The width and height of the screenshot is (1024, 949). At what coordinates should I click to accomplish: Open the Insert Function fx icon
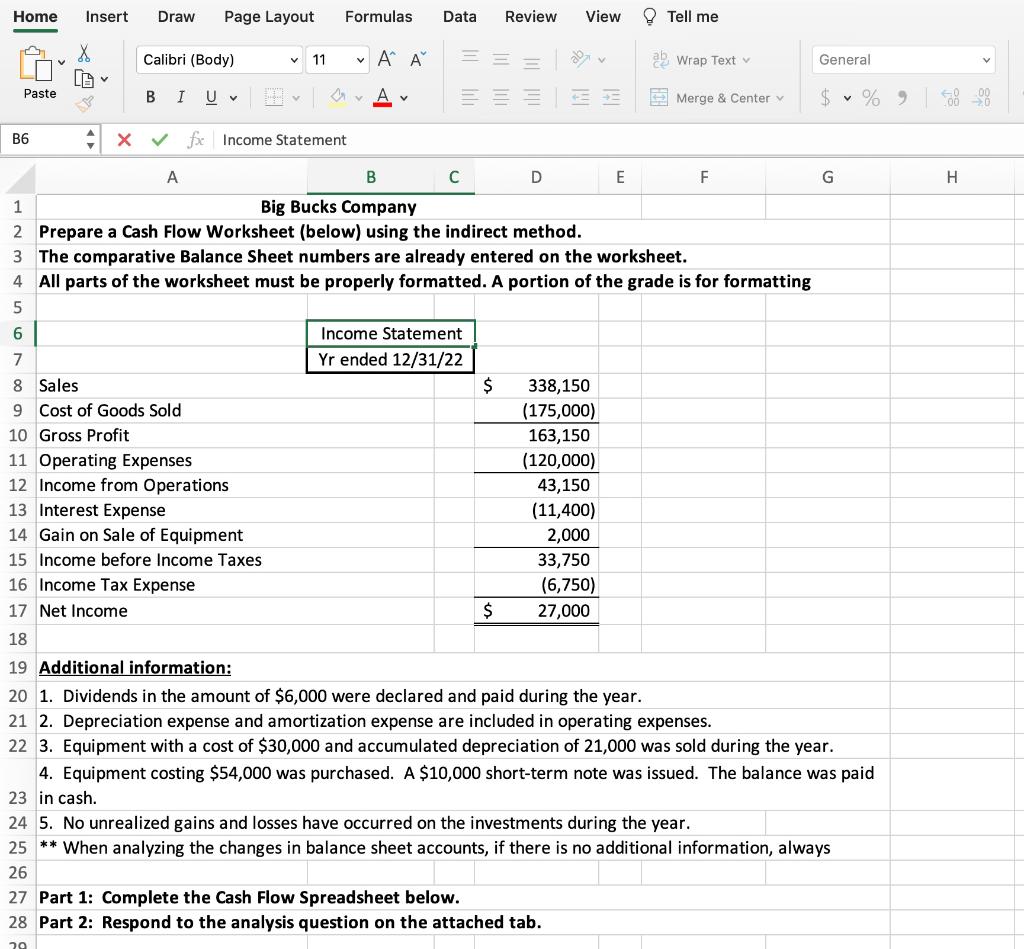tap(196, 140)
